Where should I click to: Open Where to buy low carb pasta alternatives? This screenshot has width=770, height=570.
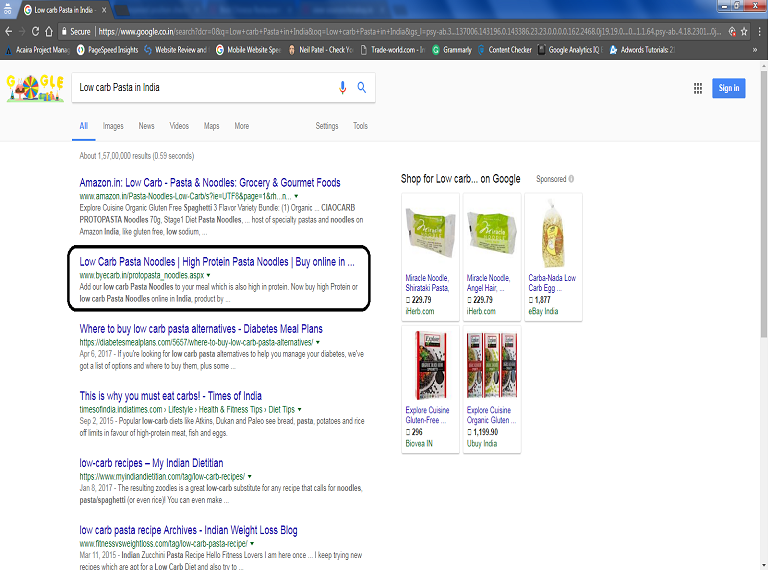(x=201, y=329)
